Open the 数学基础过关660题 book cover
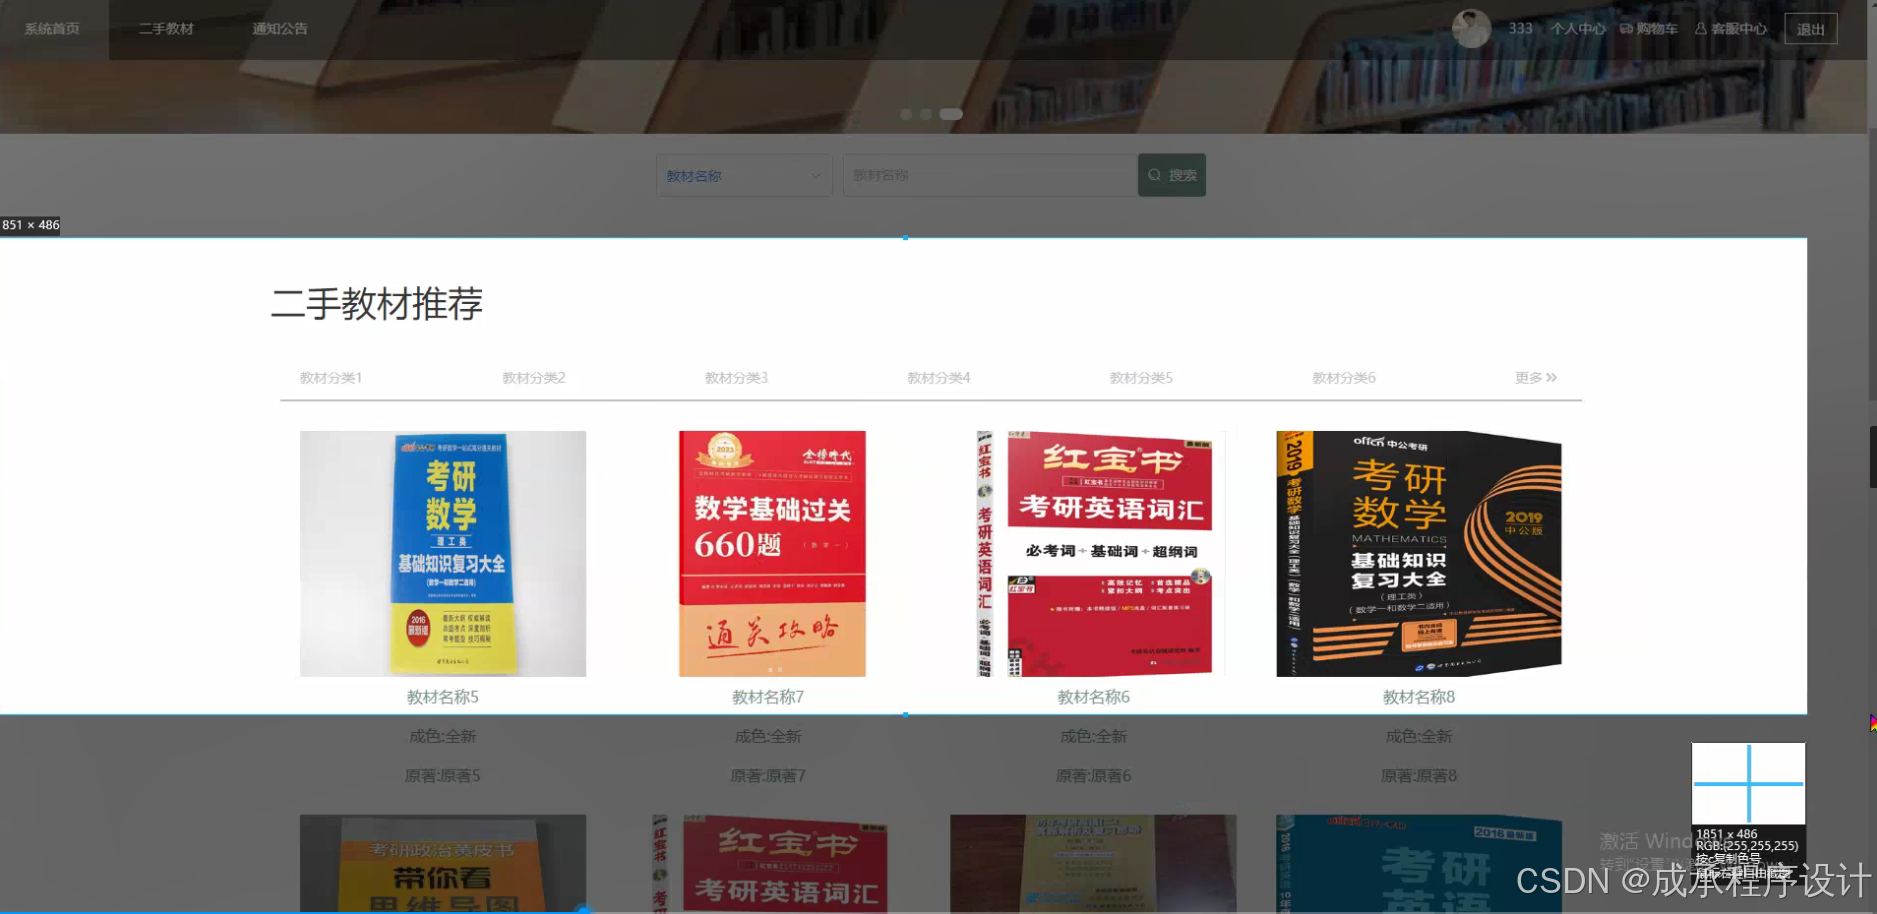 tap(772, 554)
